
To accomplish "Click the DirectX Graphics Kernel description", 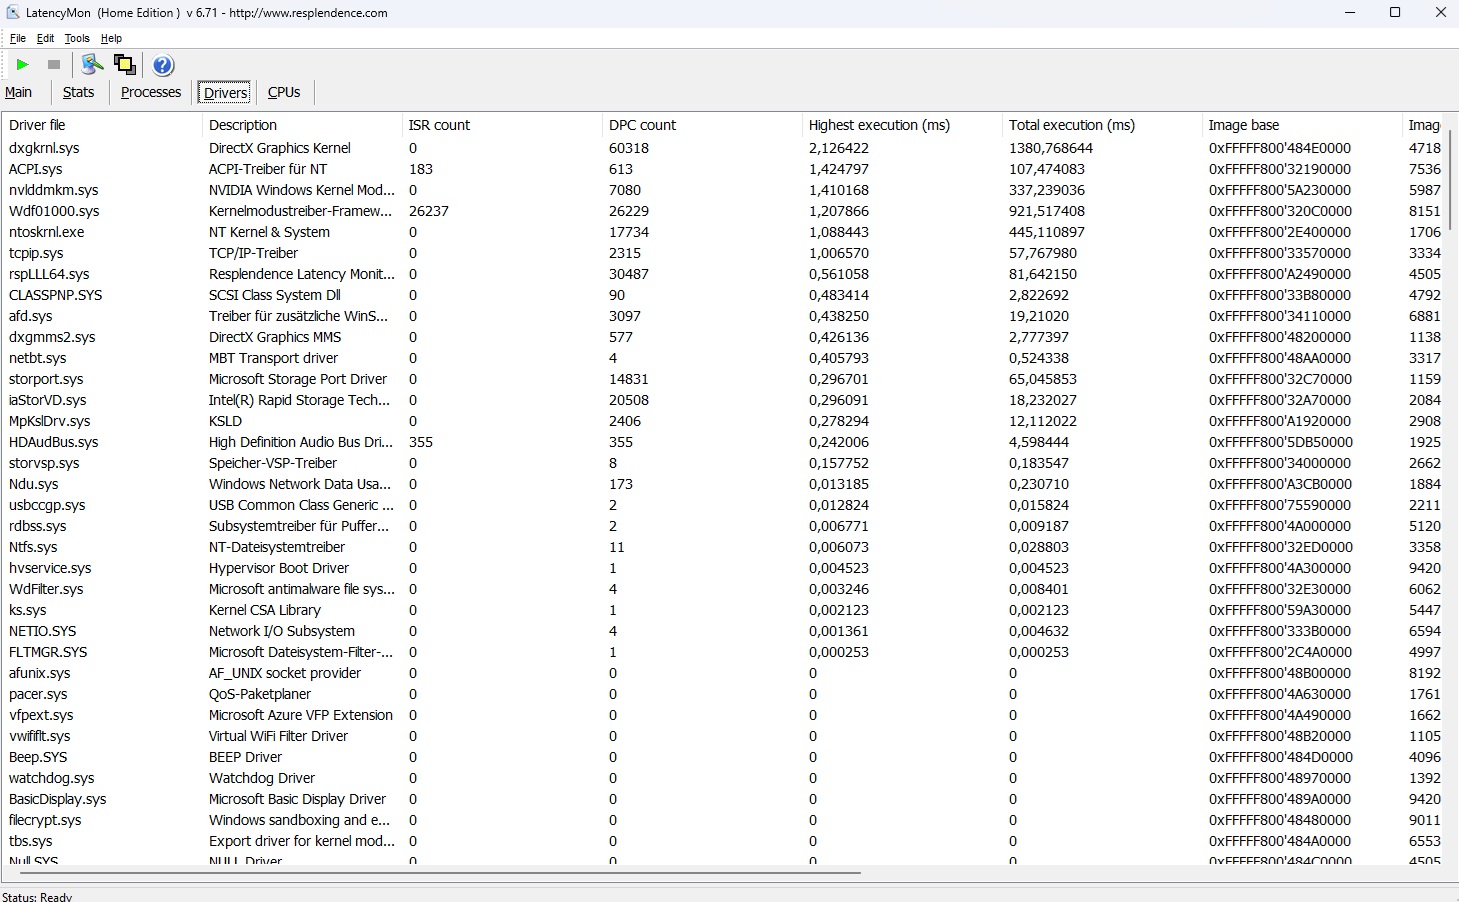I will (280, 148).
